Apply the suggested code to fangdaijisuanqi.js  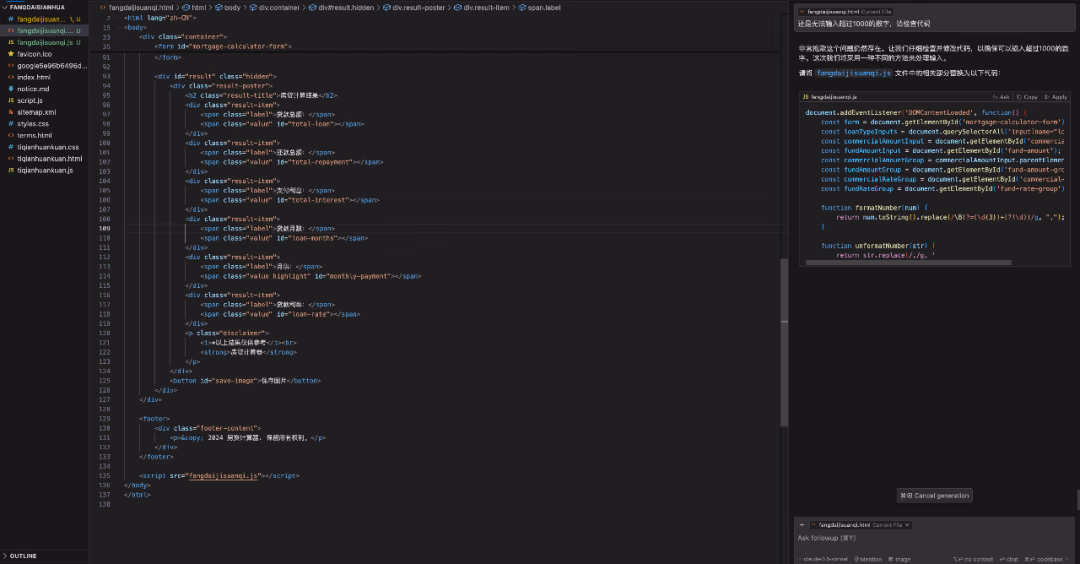click(x=1056, y=97)
